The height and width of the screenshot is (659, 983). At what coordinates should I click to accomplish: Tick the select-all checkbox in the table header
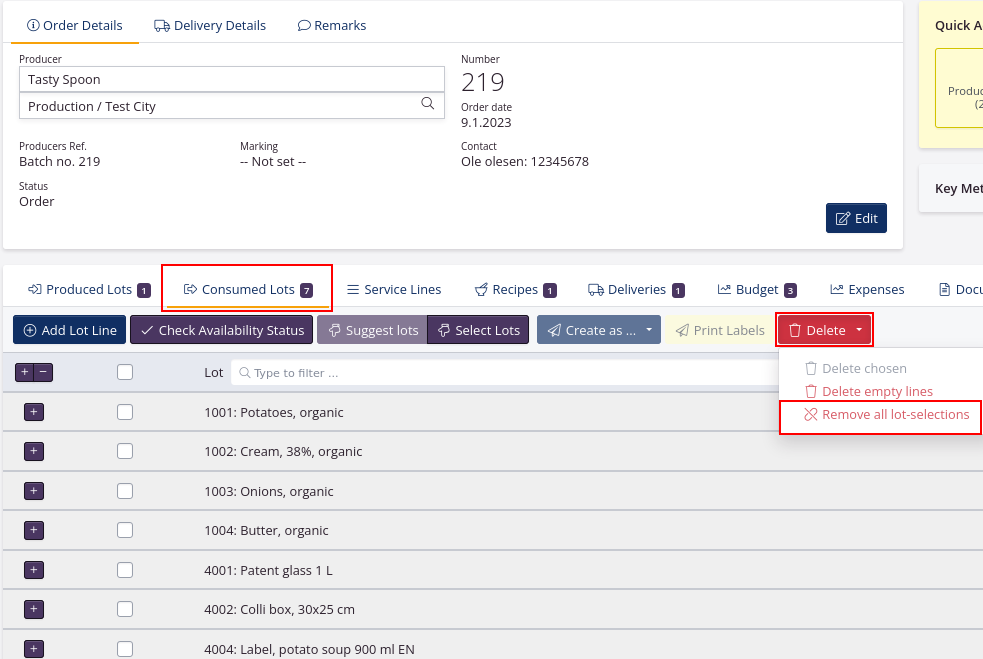click(124, 371)
